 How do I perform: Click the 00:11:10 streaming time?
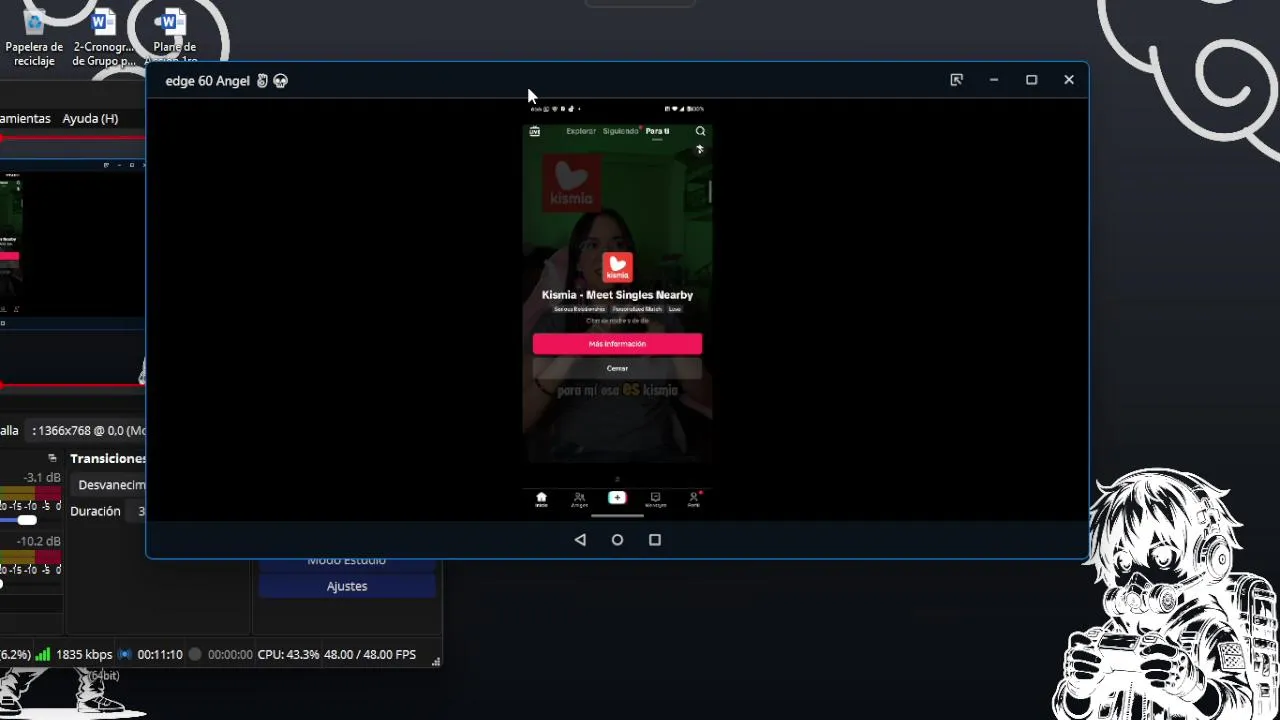[160, 655]
